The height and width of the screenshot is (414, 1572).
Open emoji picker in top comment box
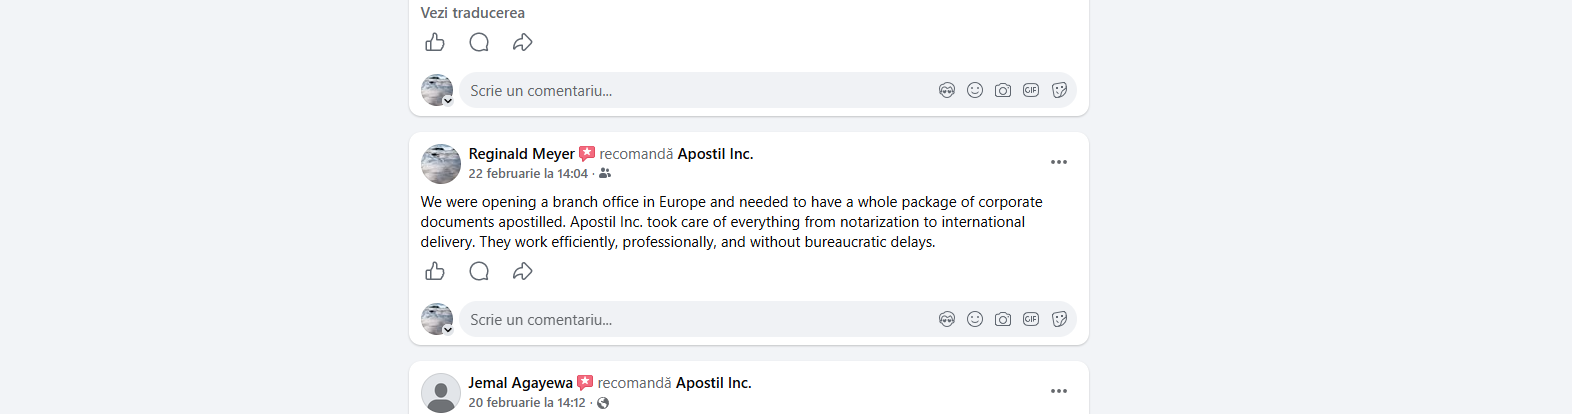(x=975, y=90)
